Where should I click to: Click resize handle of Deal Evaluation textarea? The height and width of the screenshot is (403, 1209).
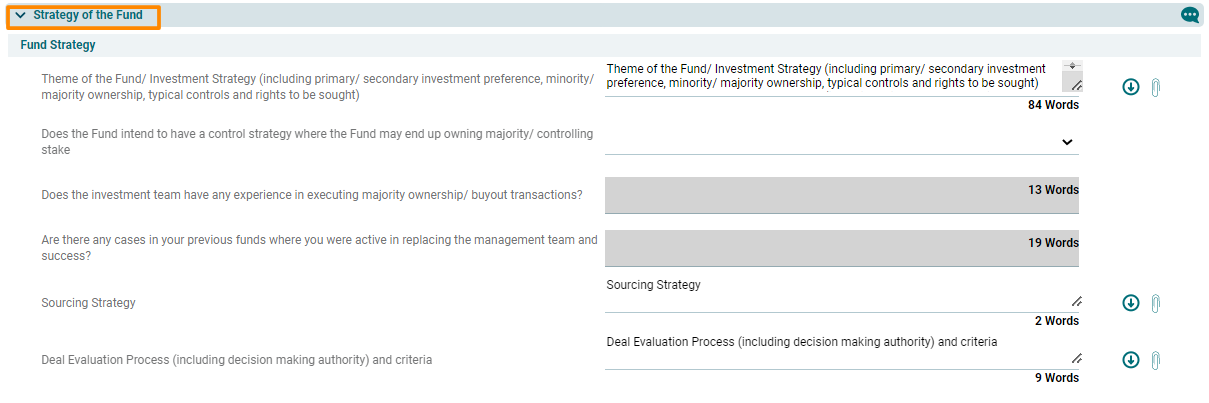click(x=1076, y=358)
